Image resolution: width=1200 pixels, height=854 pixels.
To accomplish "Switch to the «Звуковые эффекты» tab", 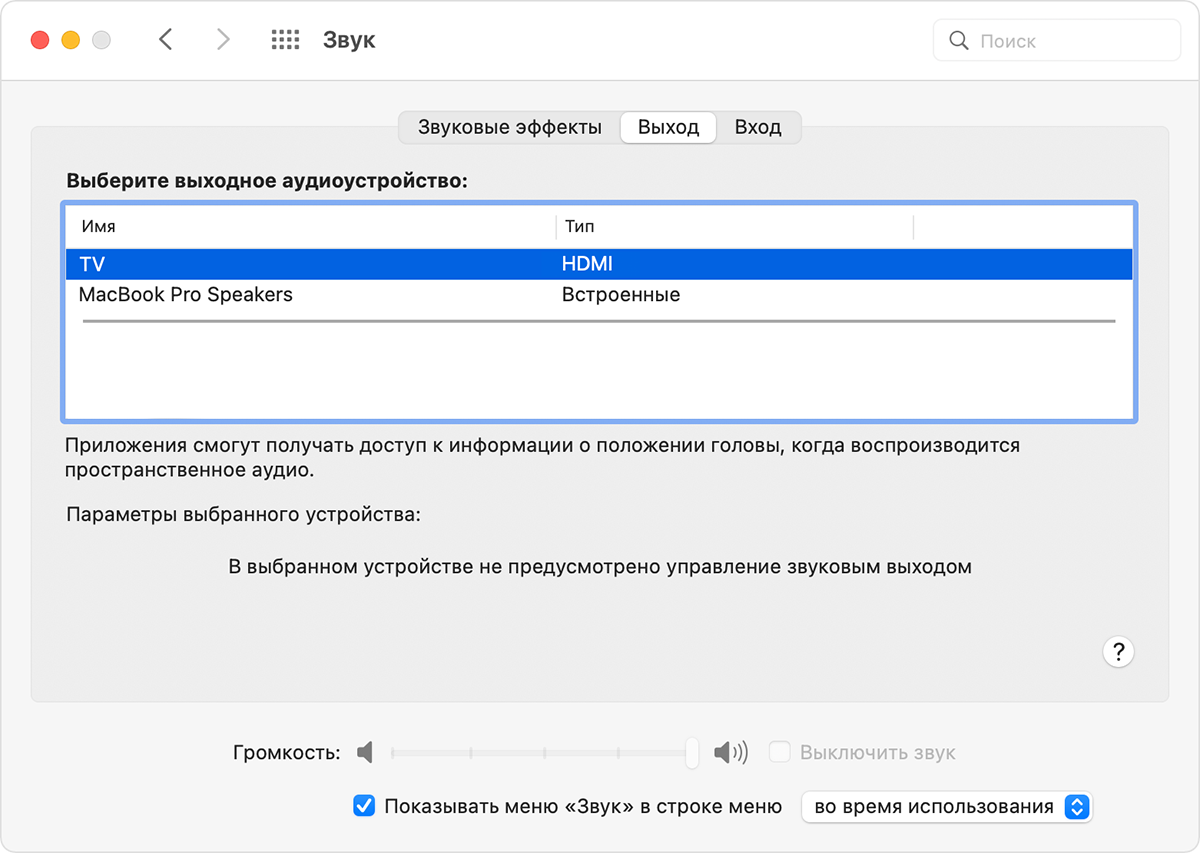I will pyautogui.click(x=509, y=128).
